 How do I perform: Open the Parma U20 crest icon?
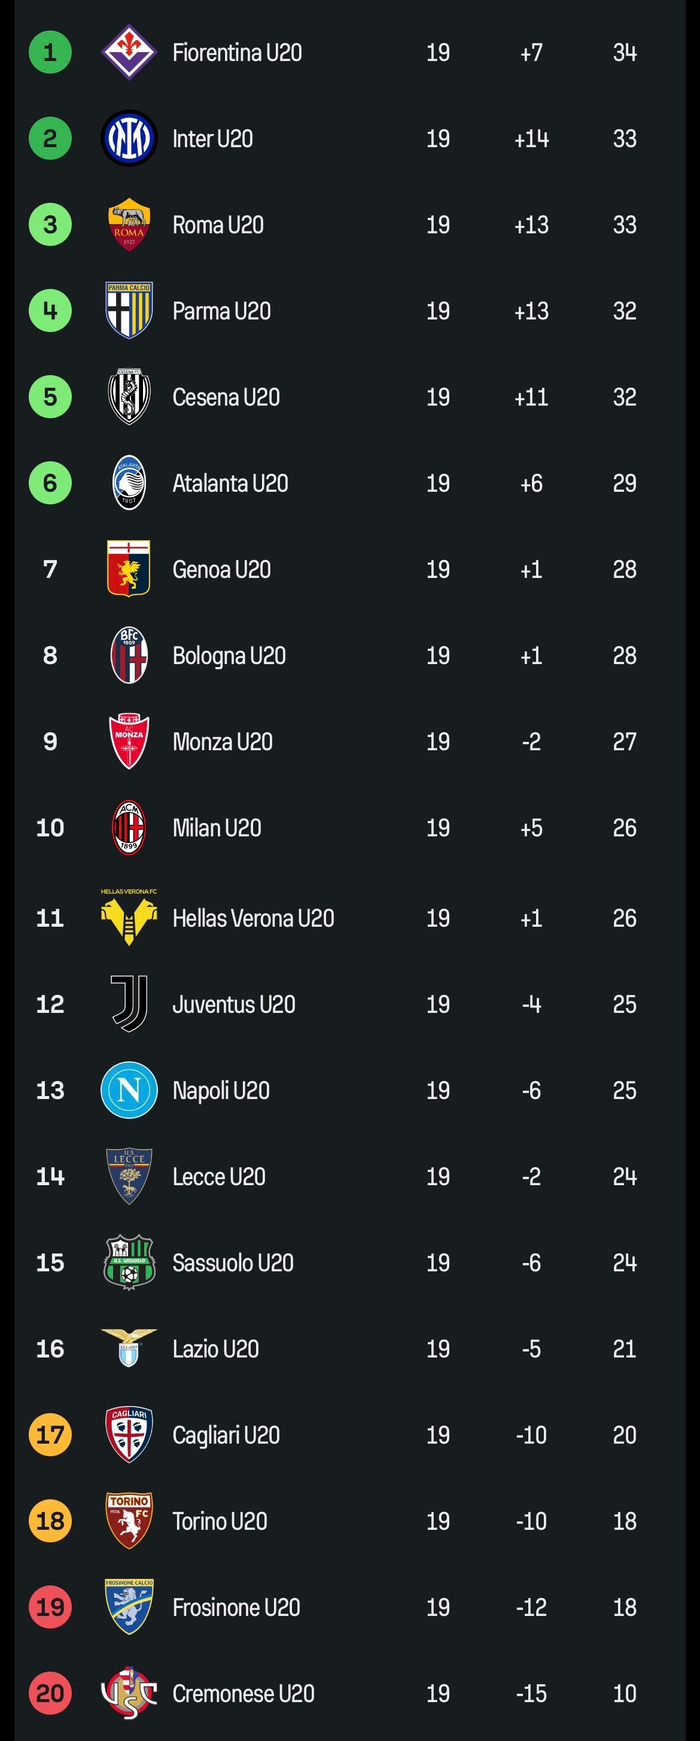(129, 311)
